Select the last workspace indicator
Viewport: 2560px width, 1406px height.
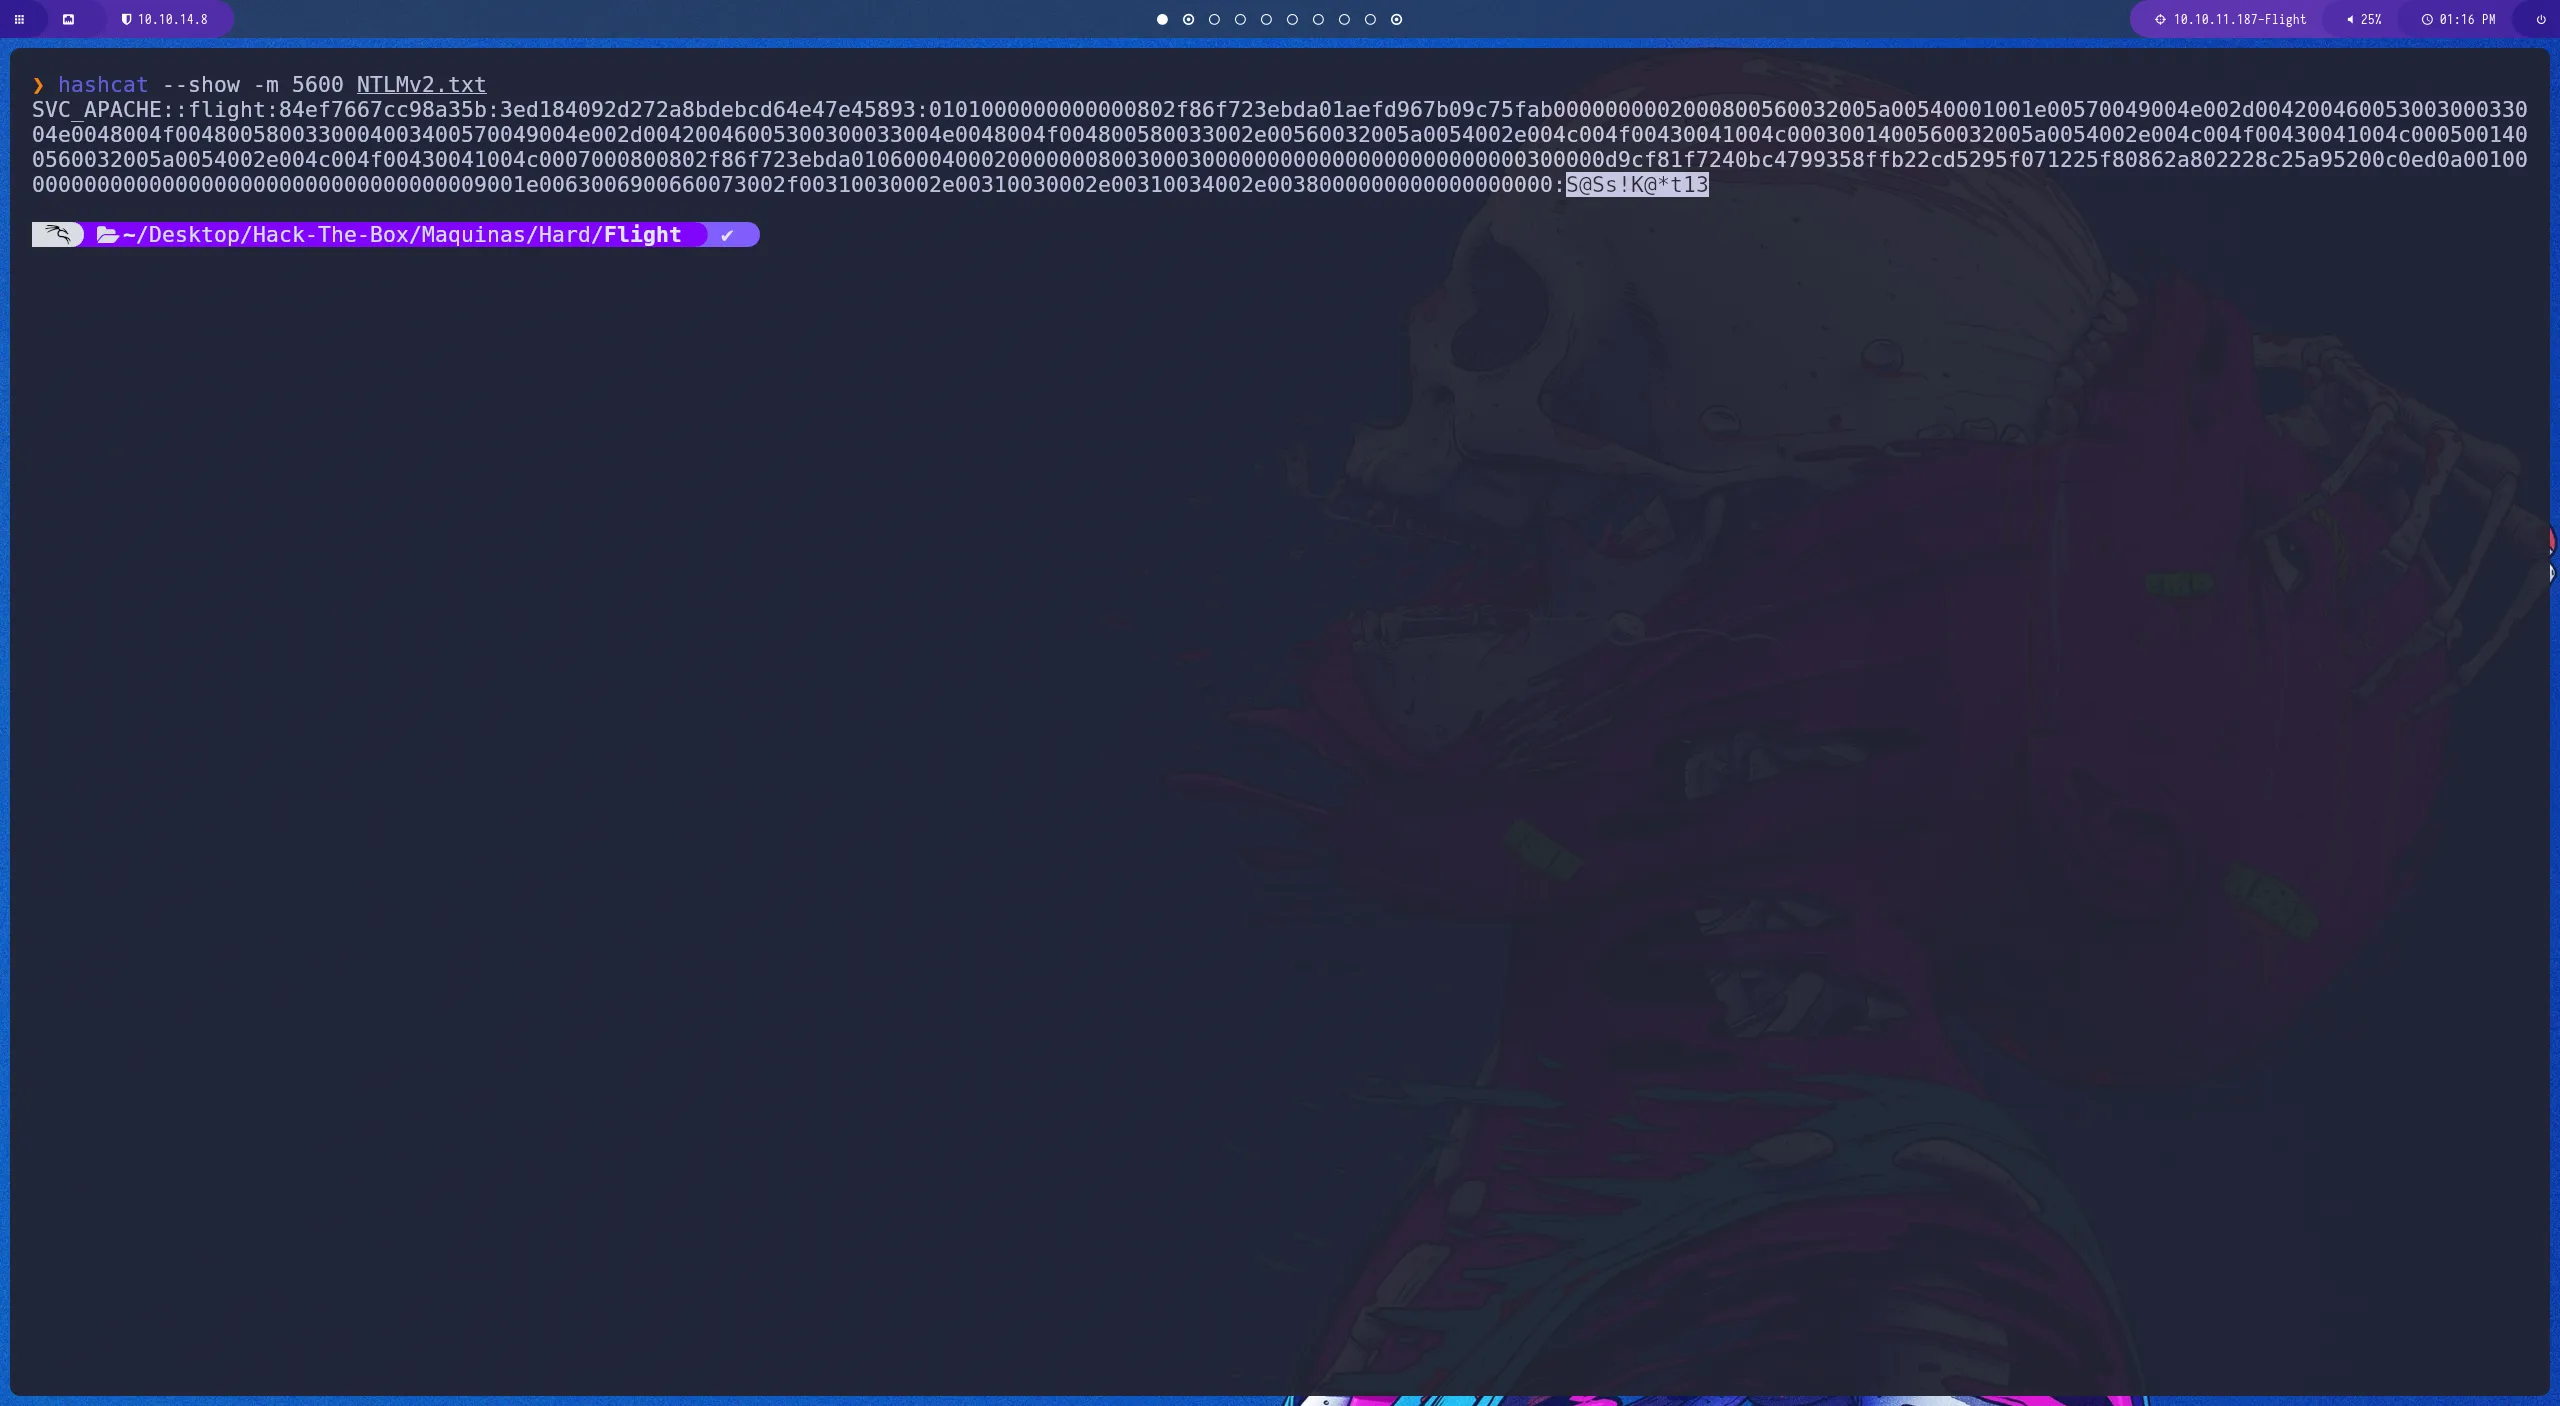pyautogui.click(x=1396, y=19)
